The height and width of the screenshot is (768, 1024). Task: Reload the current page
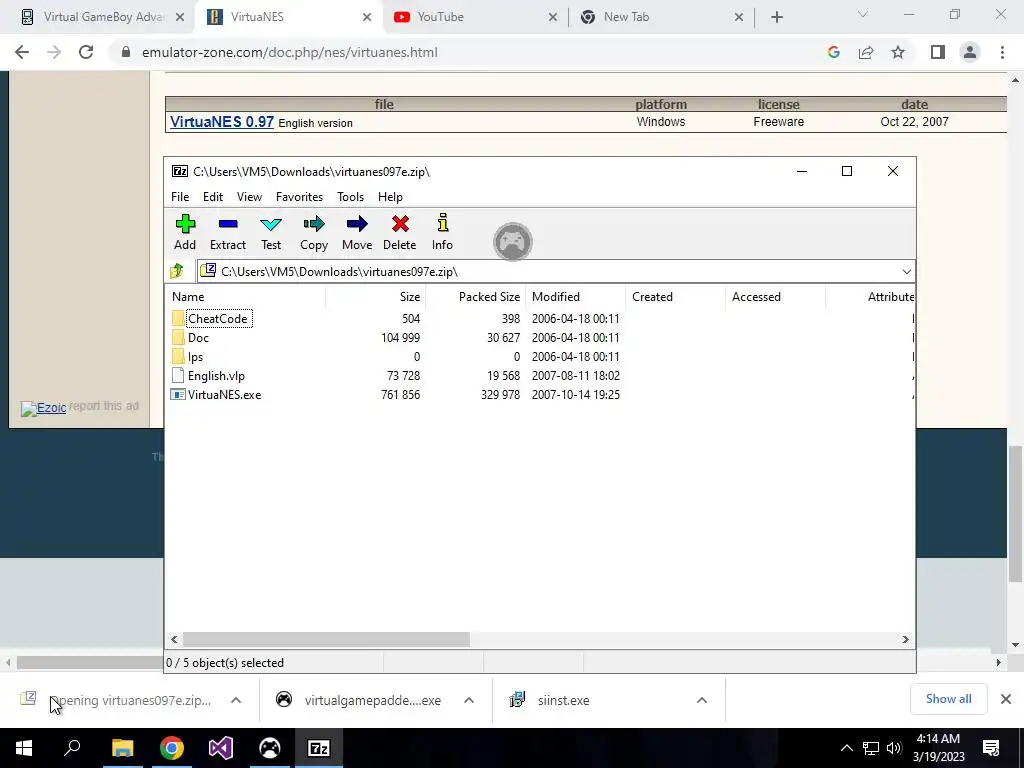pyautogui.click(x=86, y=52)
